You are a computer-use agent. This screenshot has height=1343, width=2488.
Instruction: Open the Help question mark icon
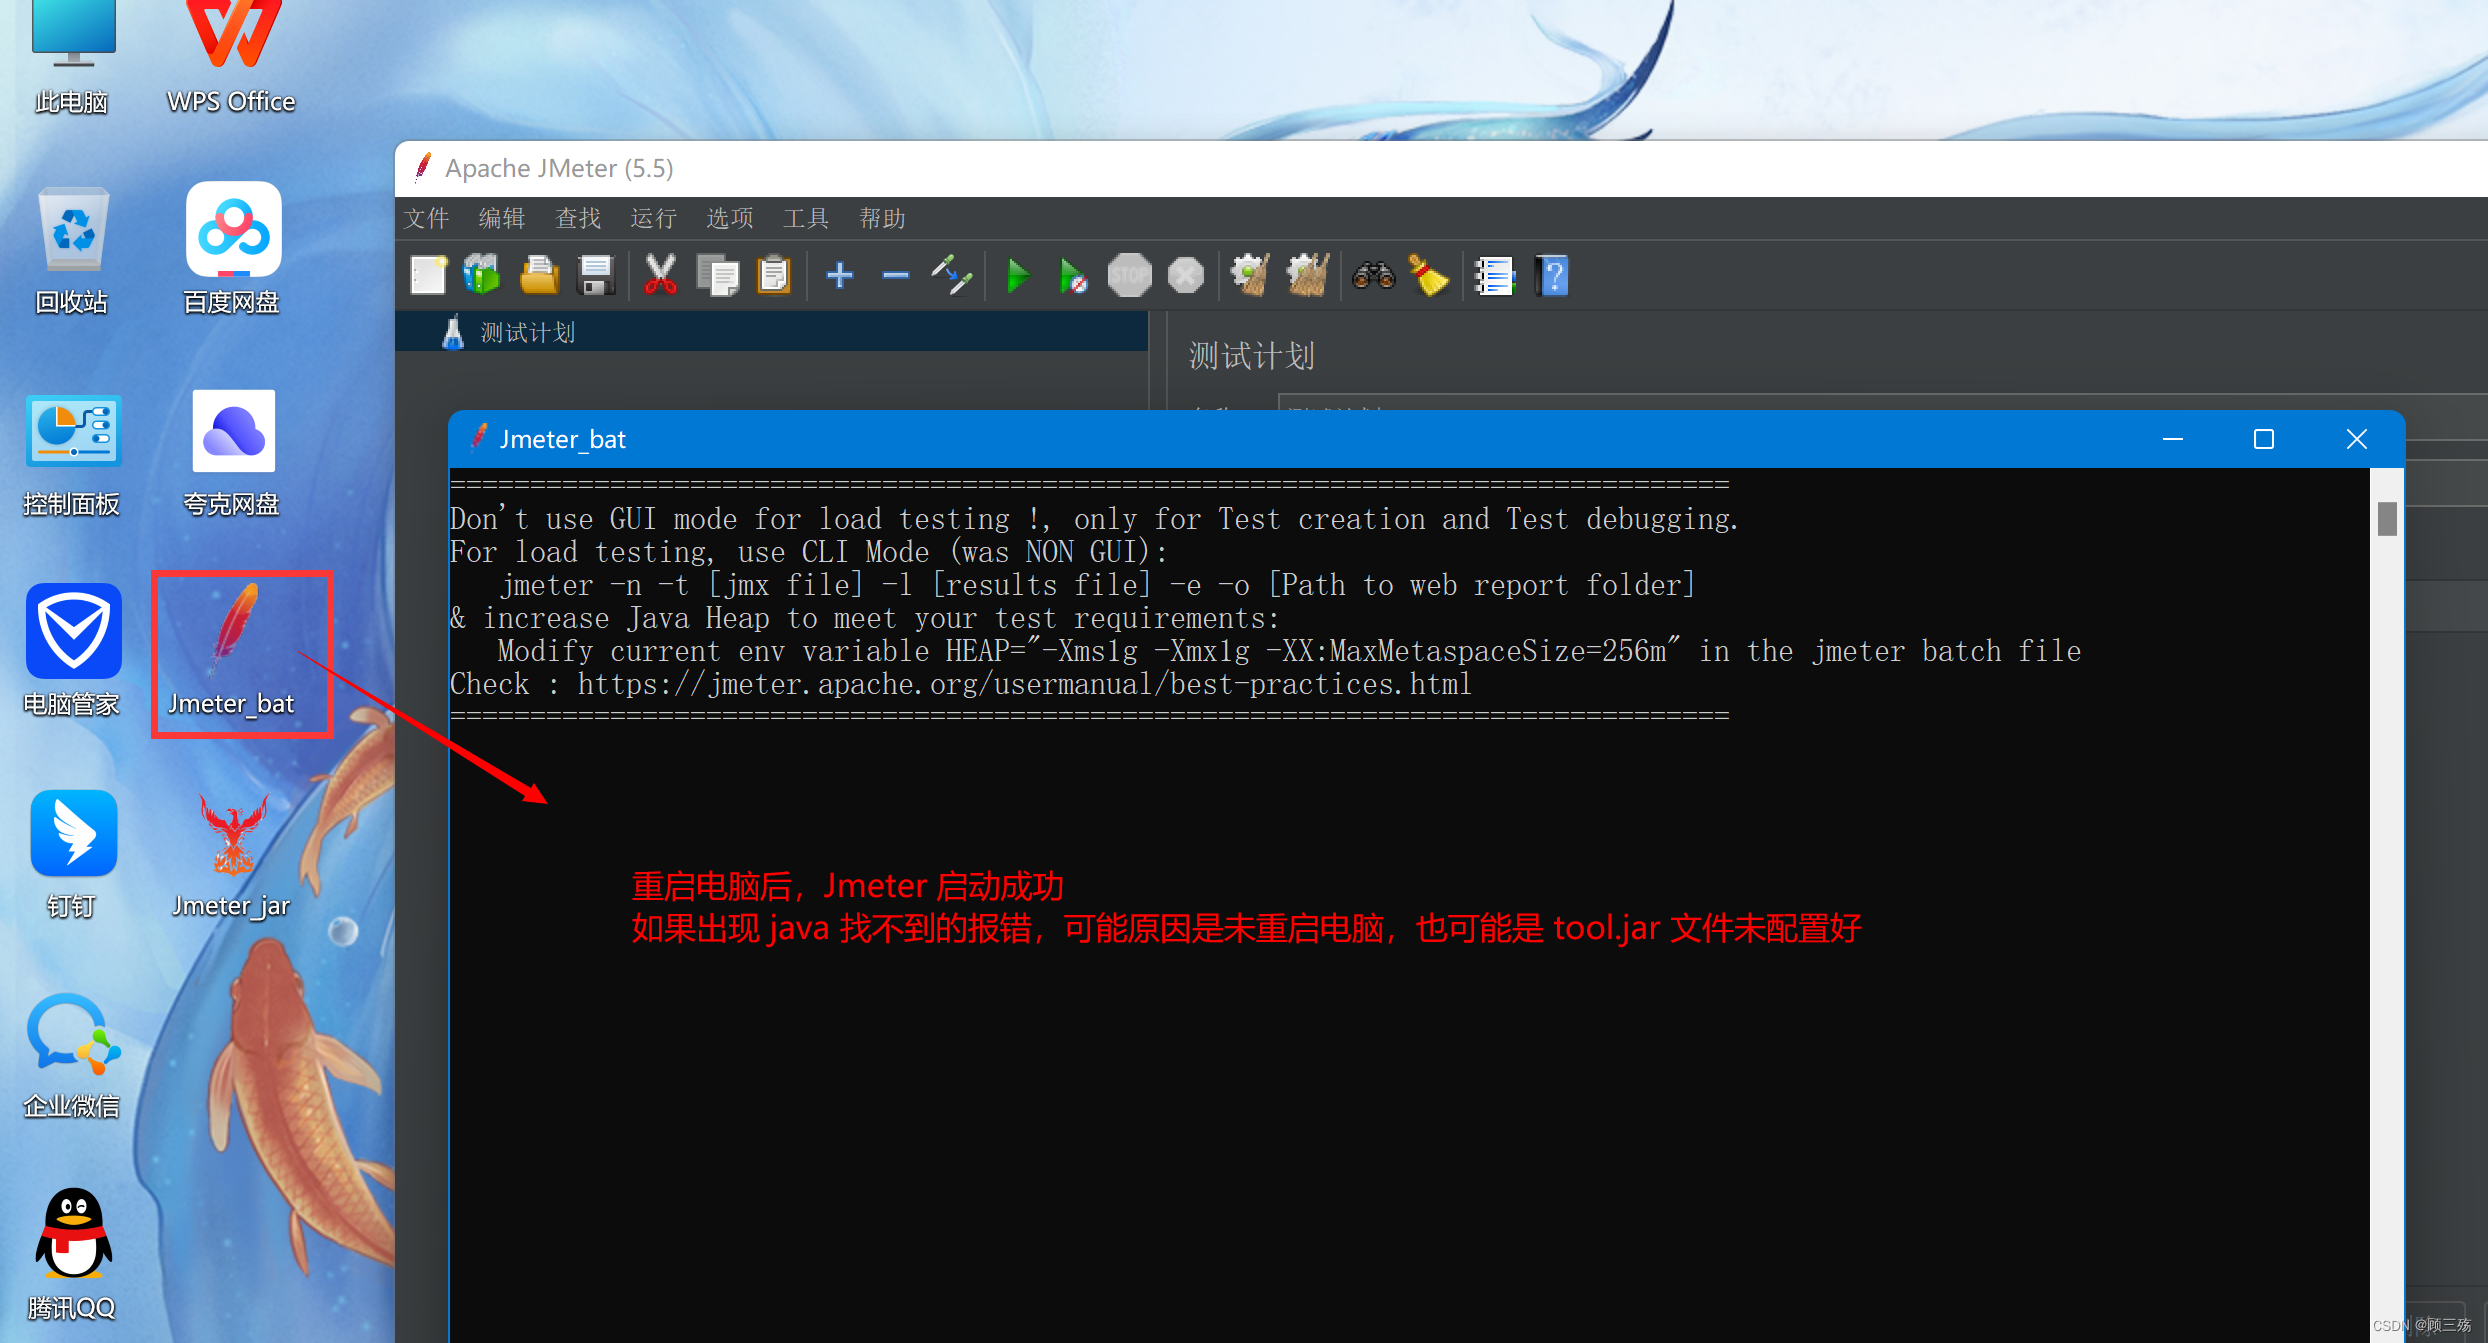[1552, 275]
